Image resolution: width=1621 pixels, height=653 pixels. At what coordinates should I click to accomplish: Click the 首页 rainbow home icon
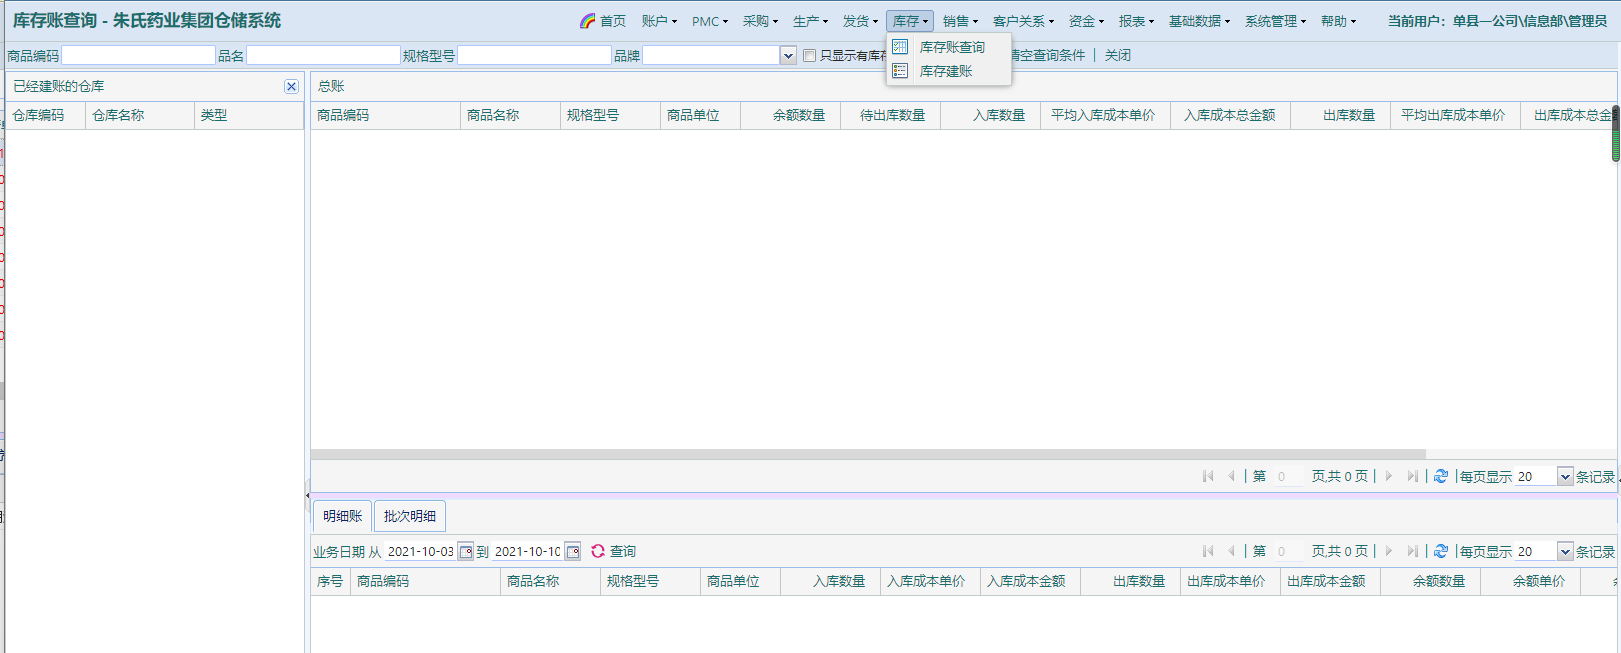point(587,21)
